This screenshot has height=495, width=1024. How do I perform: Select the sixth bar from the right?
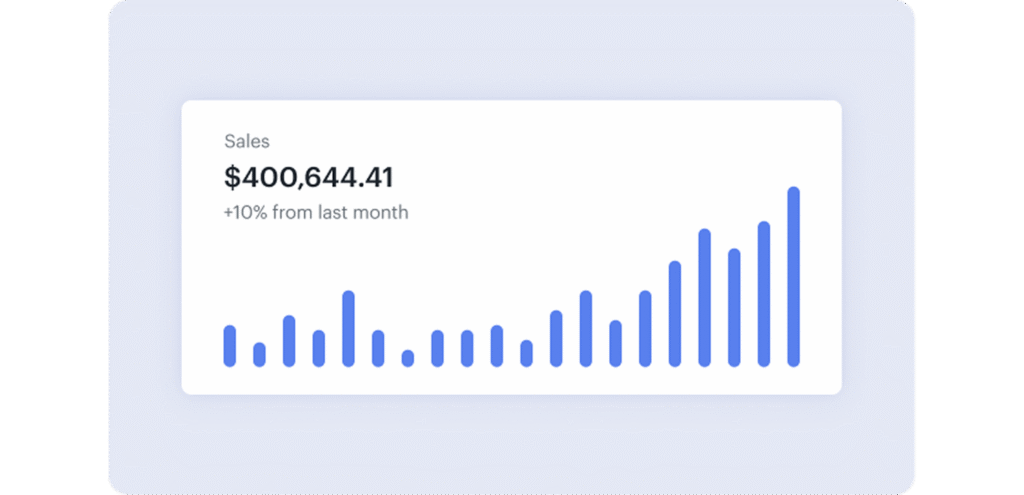tap(645, 329)
